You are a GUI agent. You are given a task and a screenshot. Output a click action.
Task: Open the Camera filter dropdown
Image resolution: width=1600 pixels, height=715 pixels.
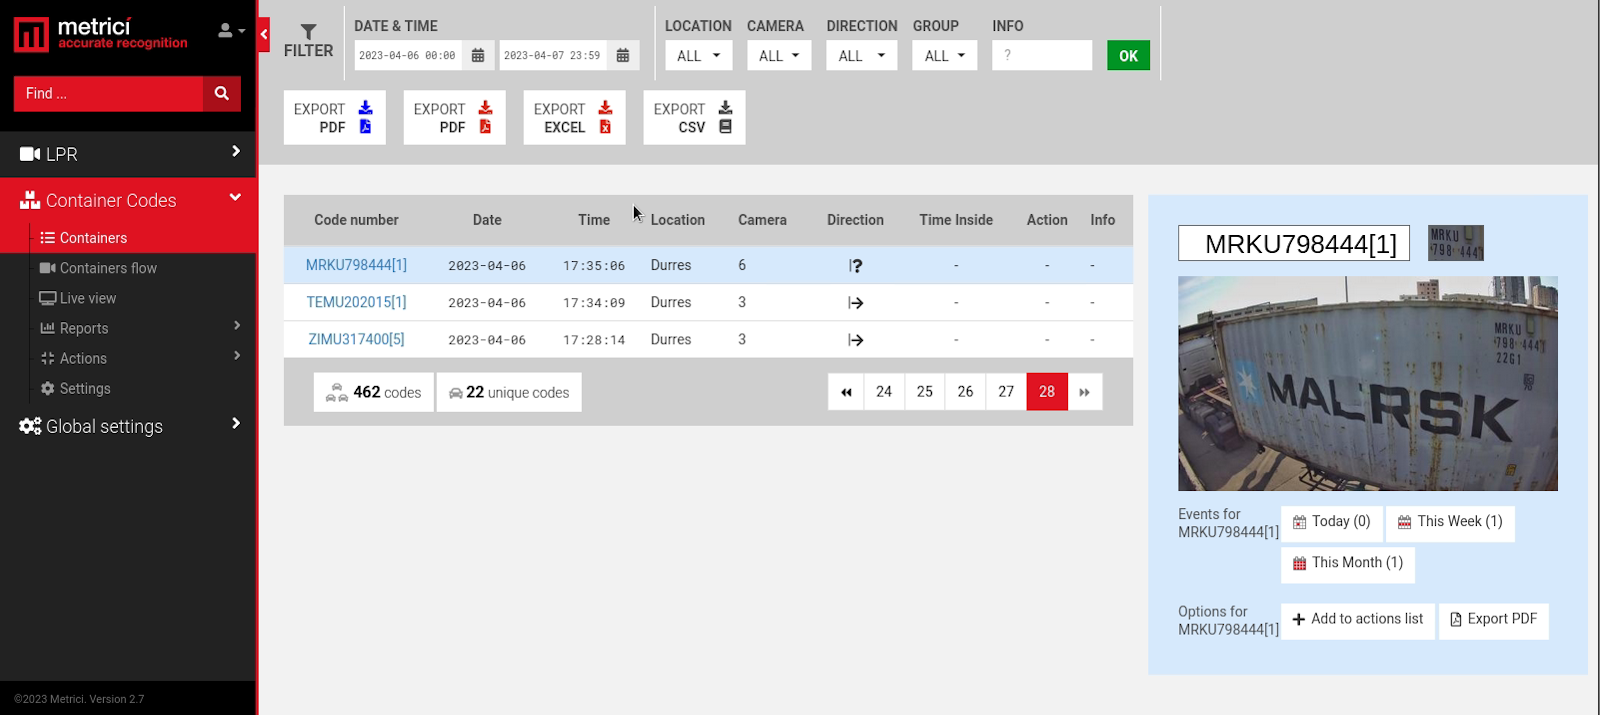(779, 56)
